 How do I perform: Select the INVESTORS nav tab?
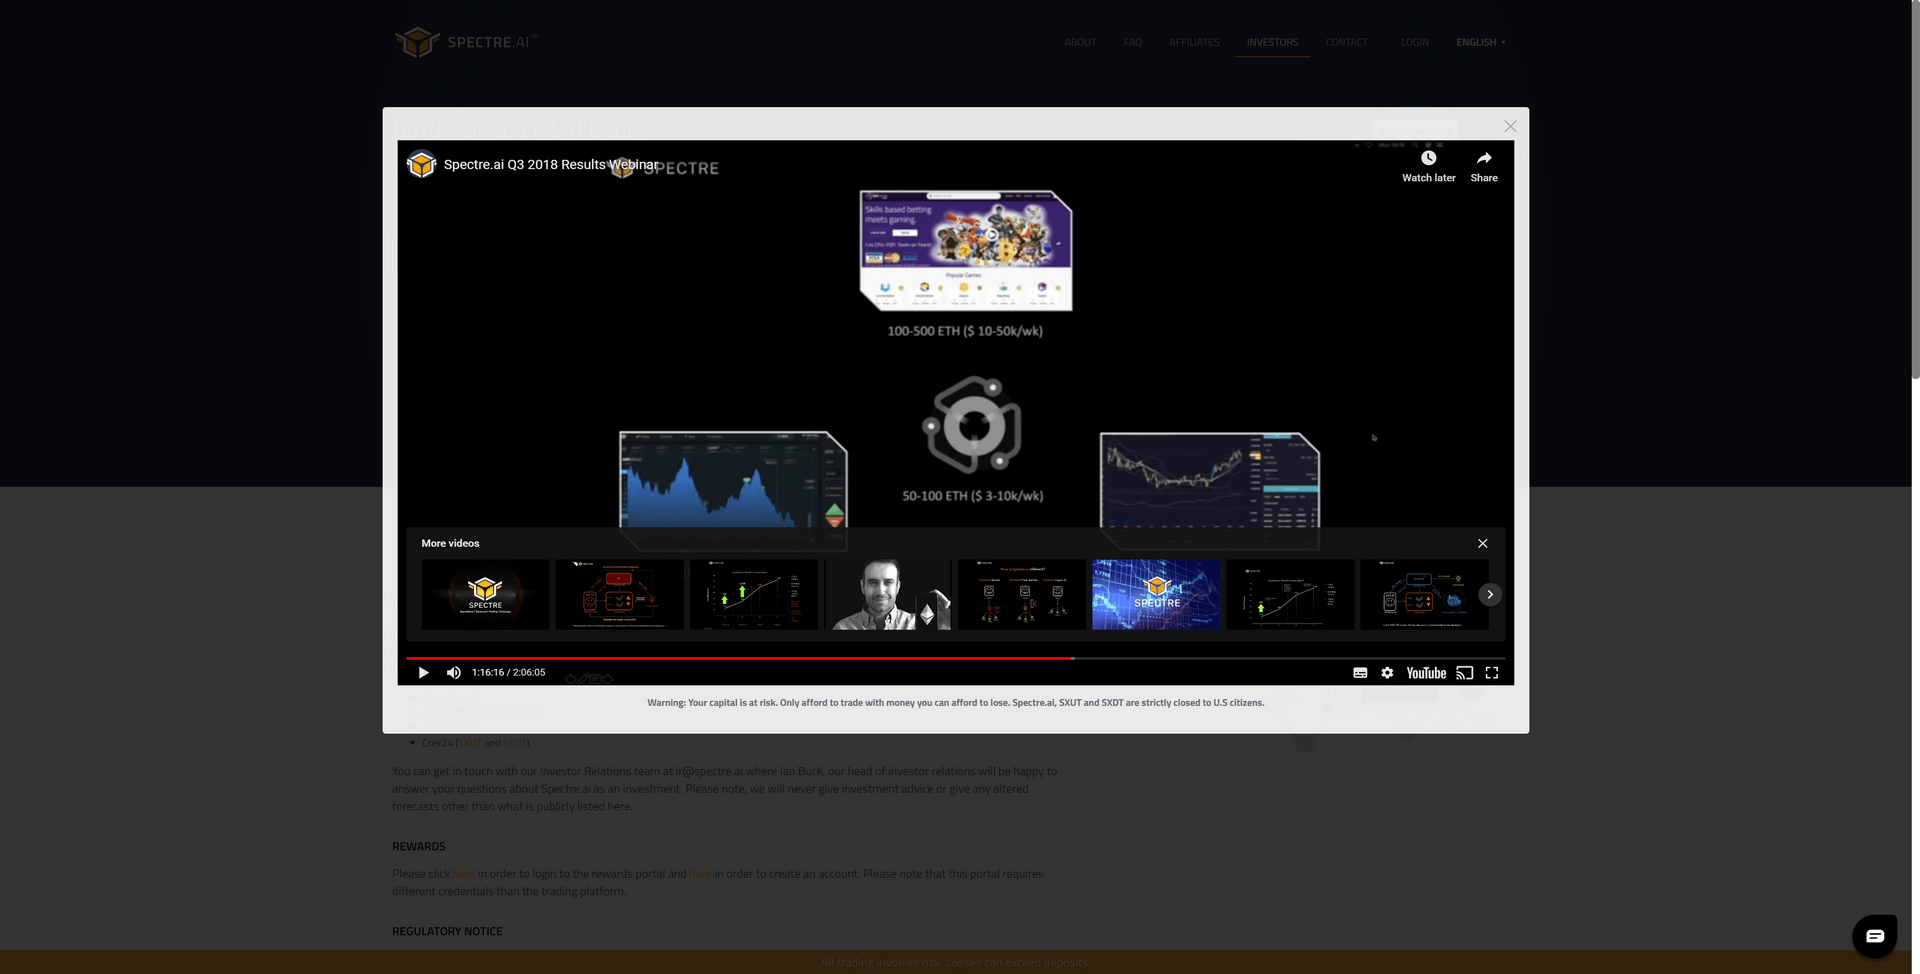[x=1272, y=42]
